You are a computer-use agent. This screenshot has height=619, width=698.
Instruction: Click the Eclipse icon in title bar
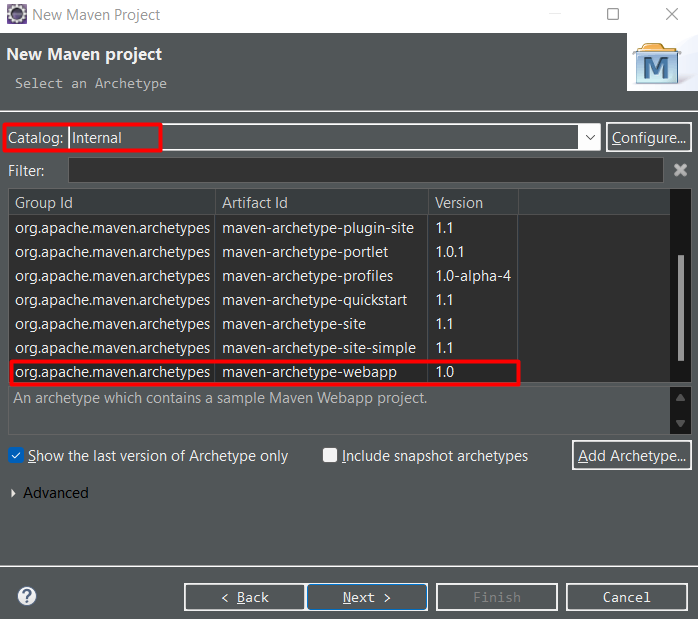click(17, 14)
